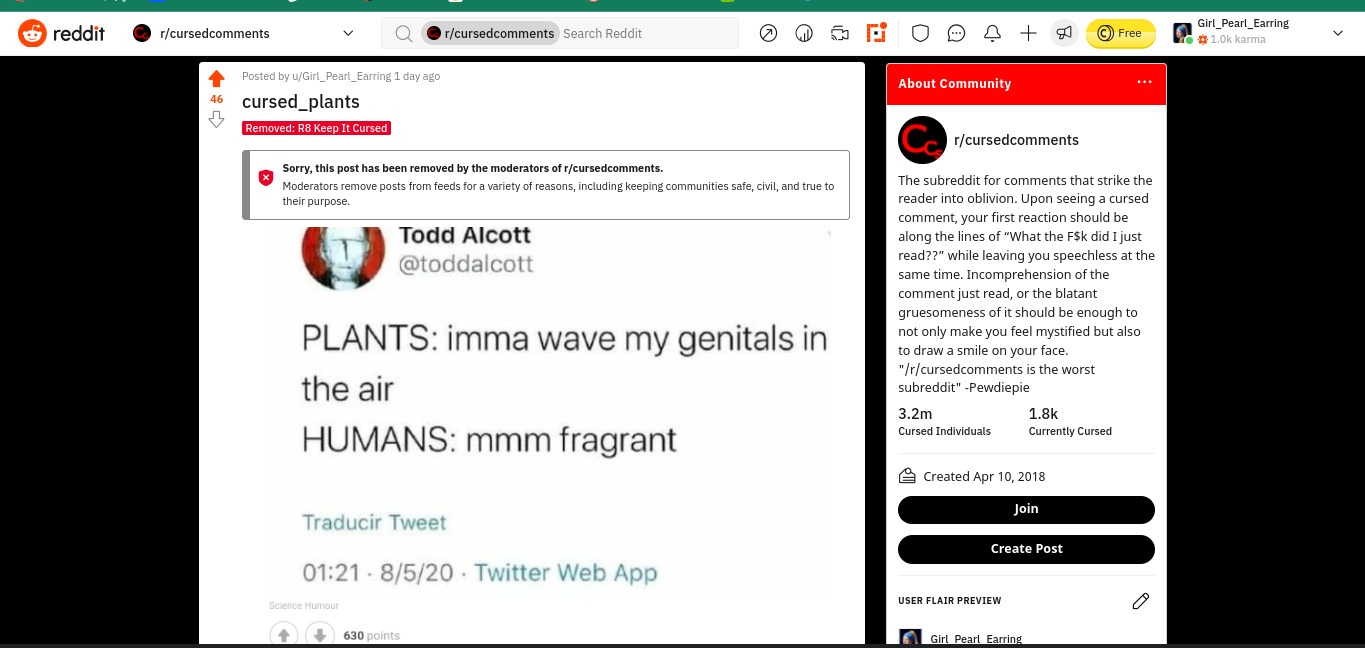Click the advertise megaphone icon

(x=1064, y=33)
